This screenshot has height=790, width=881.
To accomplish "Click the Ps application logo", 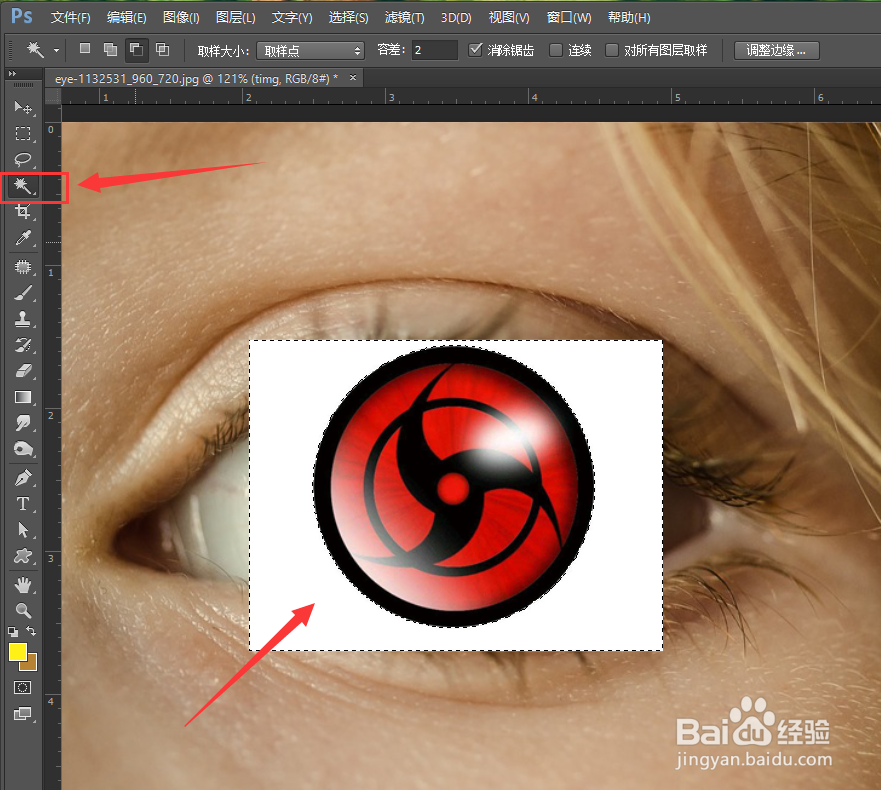I will [21, 16].
